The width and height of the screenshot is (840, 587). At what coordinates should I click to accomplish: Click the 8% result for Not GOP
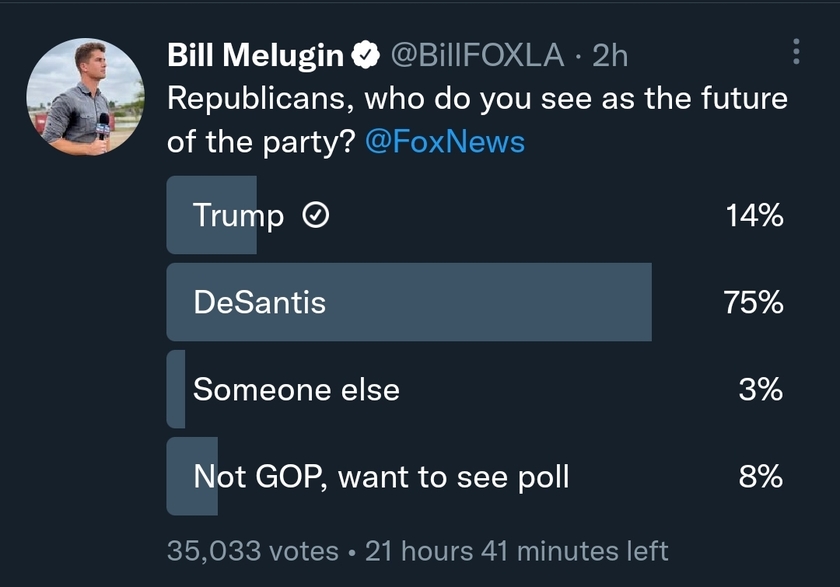[x=761, y=476]
